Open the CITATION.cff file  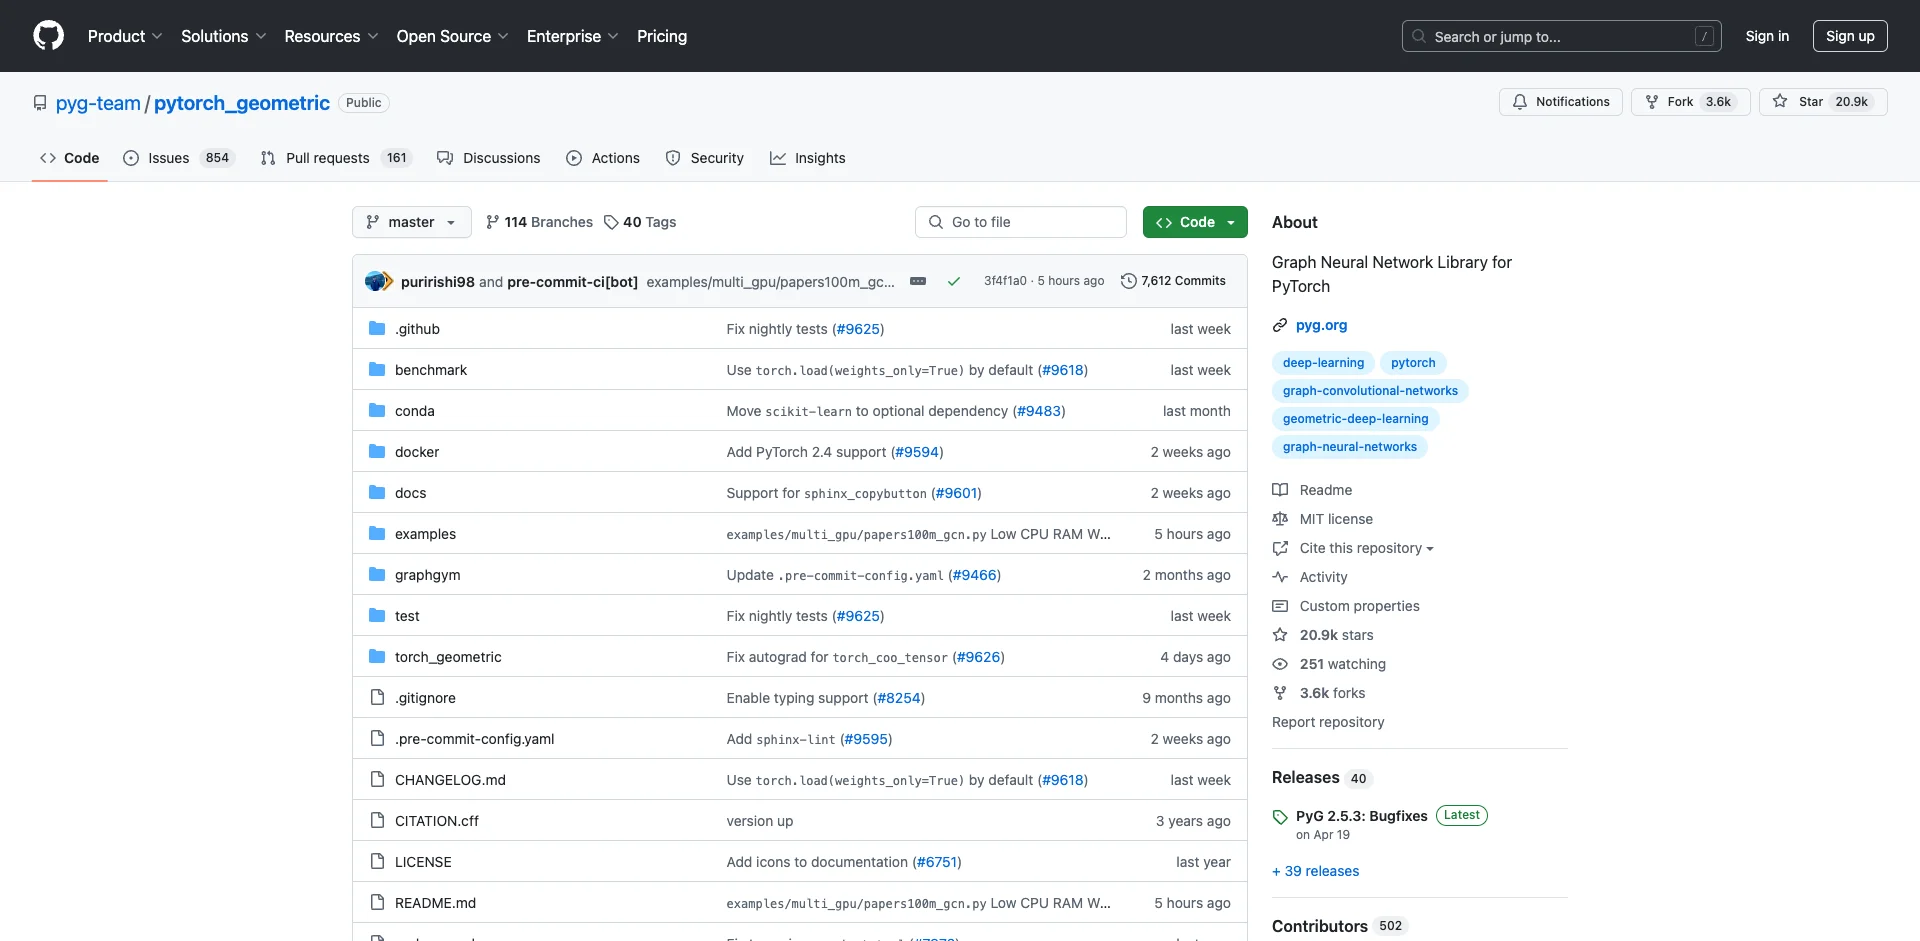coord(437,821)
